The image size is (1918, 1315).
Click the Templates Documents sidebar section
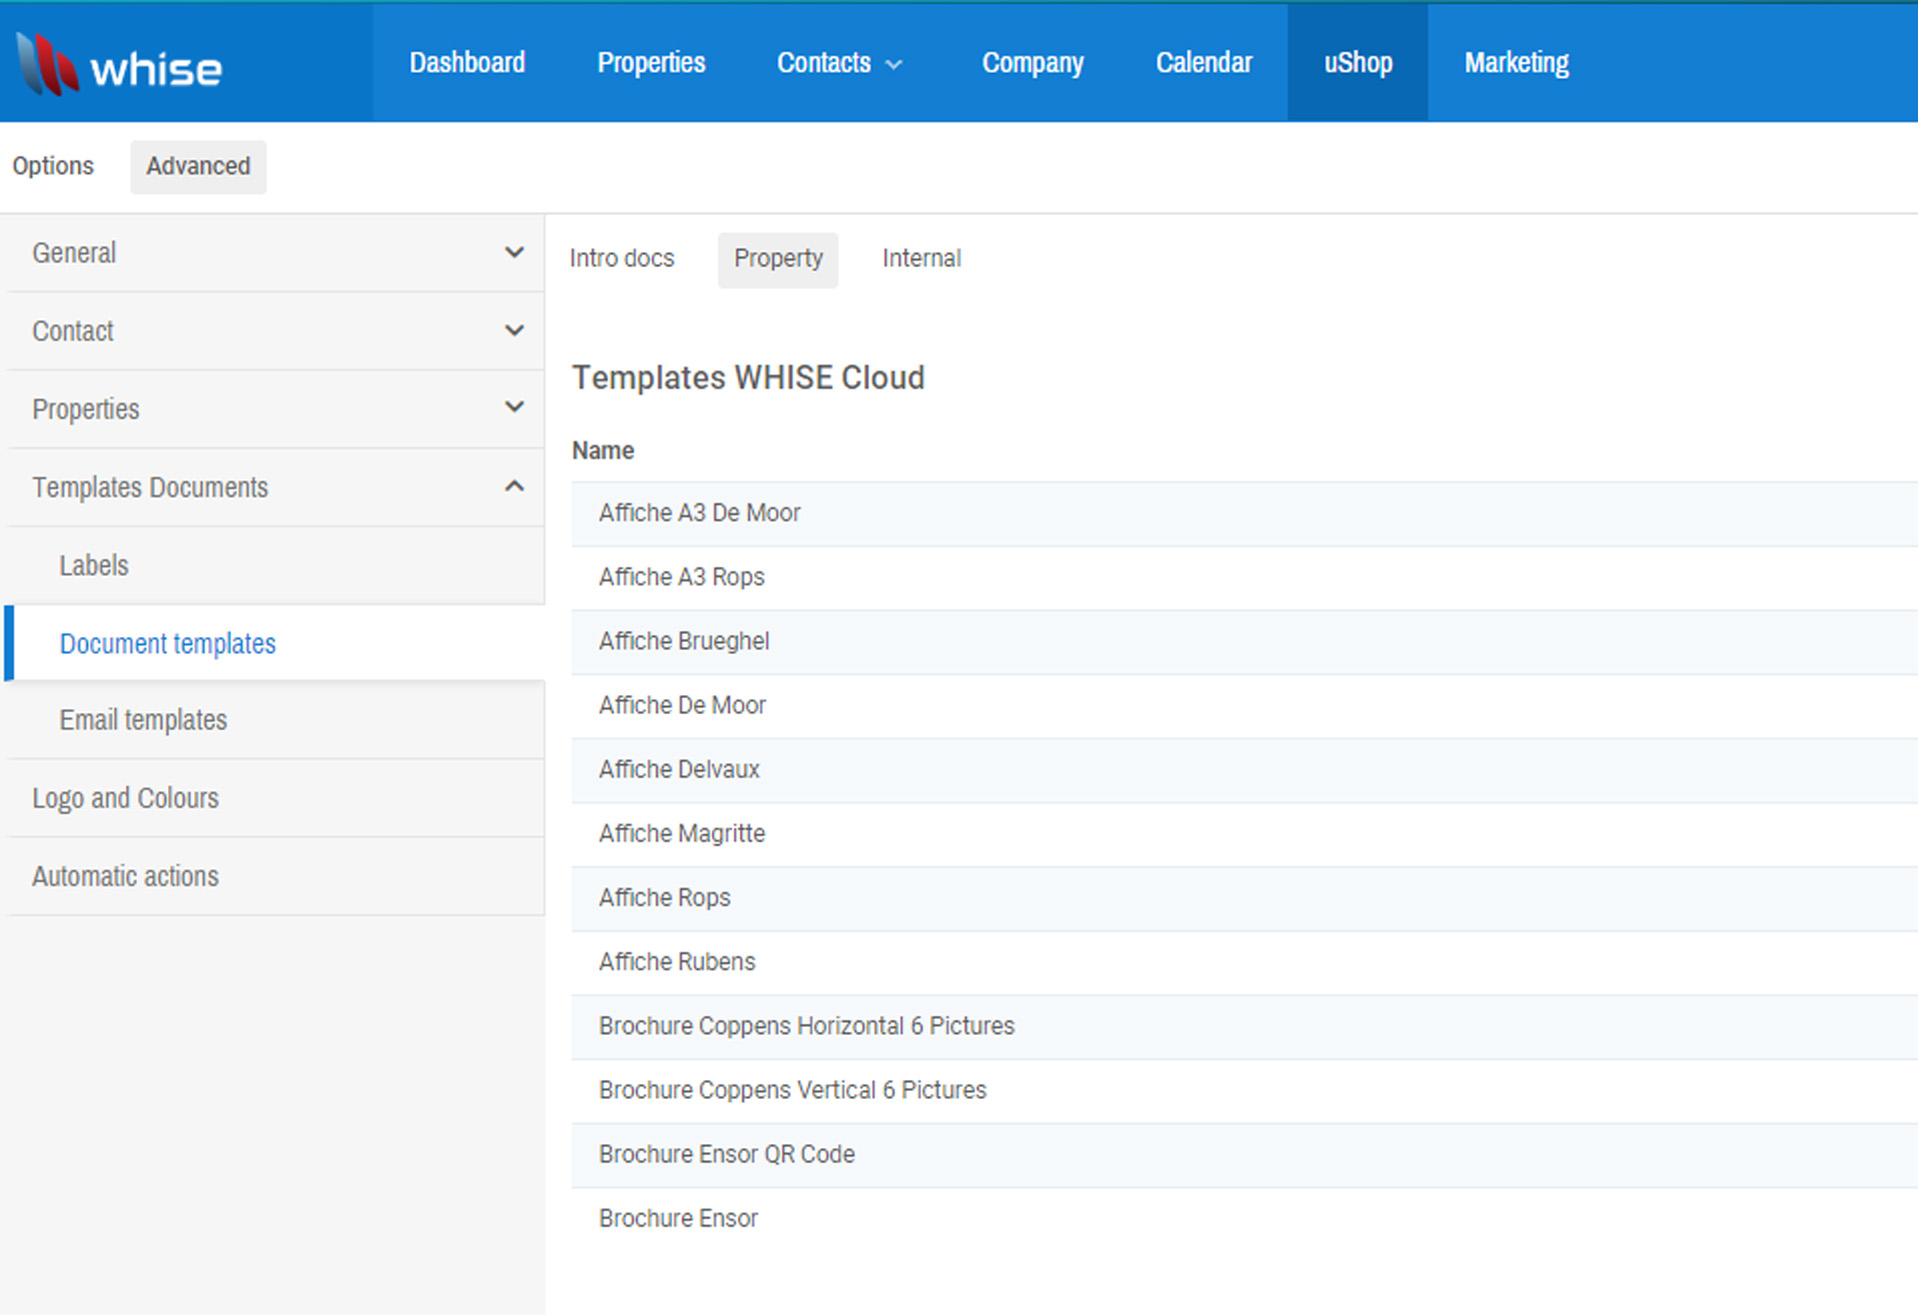click(275, 487)
